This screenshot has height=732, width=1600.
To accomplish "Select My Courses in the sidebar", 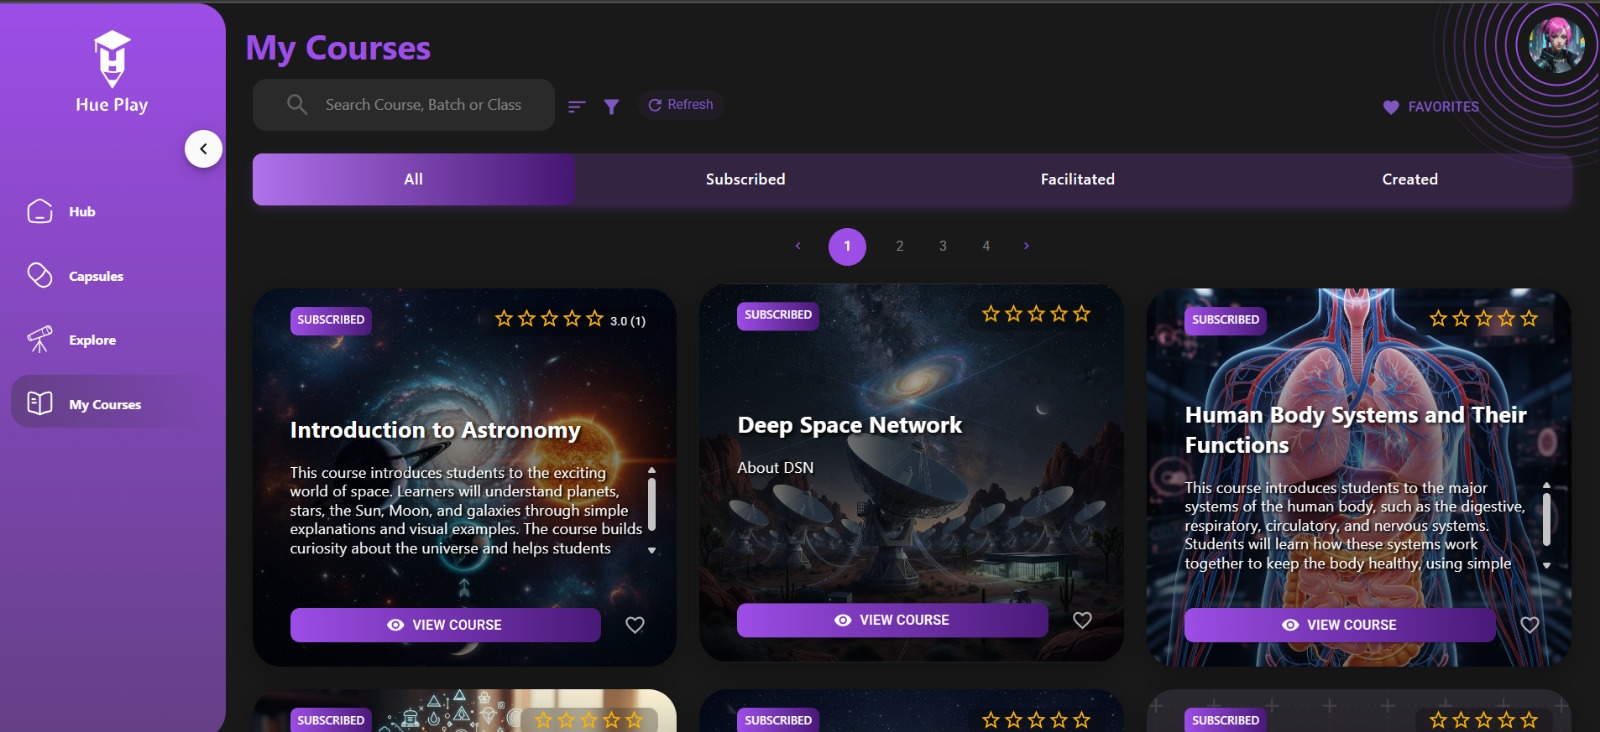I will point(112,404).
